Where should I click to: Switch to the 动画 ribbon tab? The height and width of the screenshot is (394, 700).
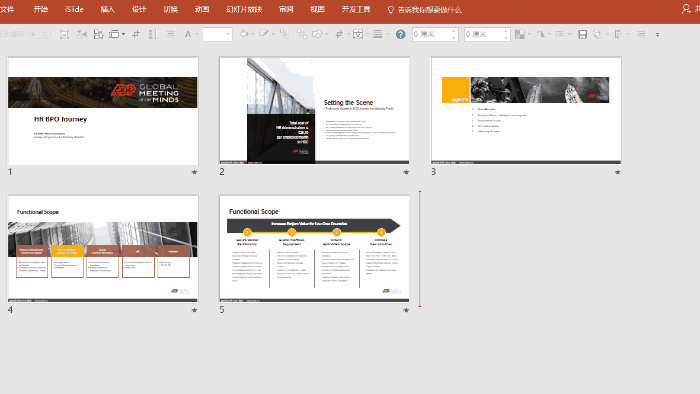pyautogui.click(x=202, y=9)
